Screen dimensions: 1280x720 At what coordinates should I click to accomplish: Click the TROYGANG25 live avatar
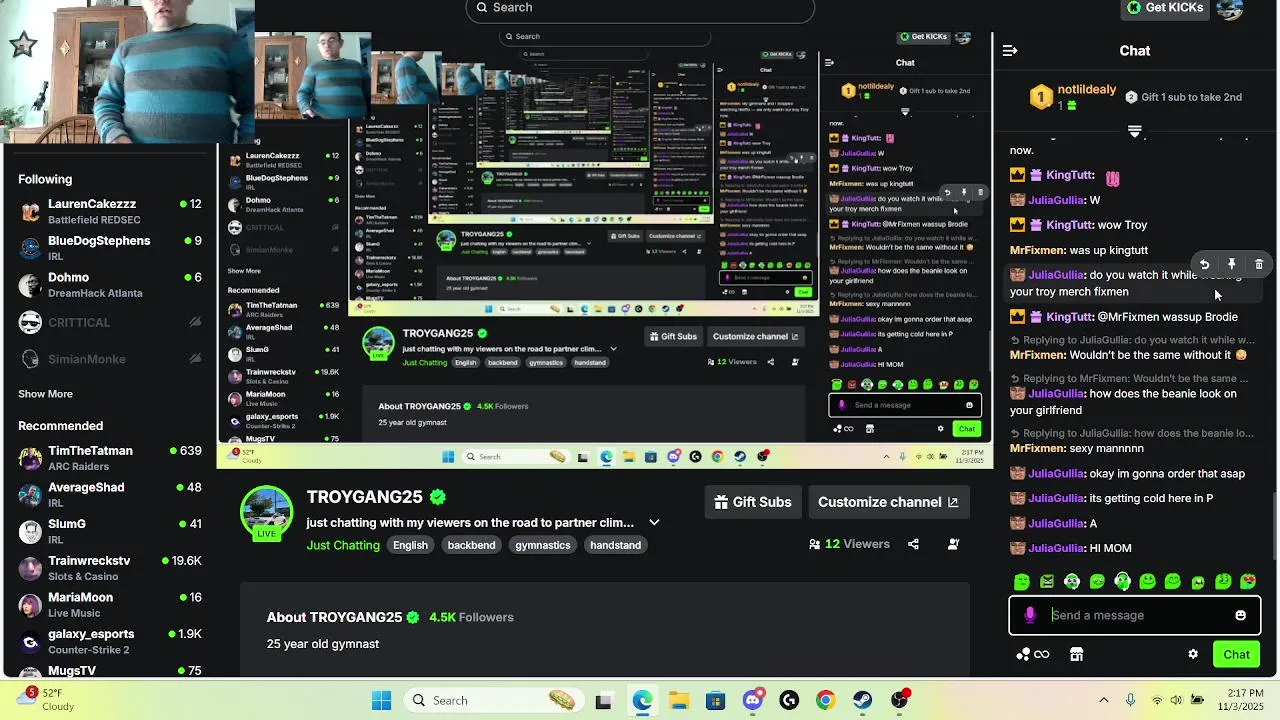tap(266, 512)
